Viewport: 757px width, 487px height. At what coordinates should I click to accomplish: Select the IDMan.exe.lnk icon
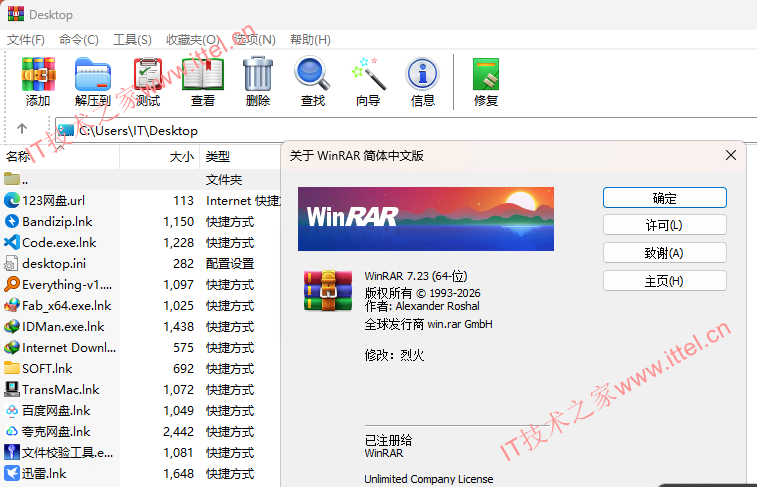coord(12,326)
